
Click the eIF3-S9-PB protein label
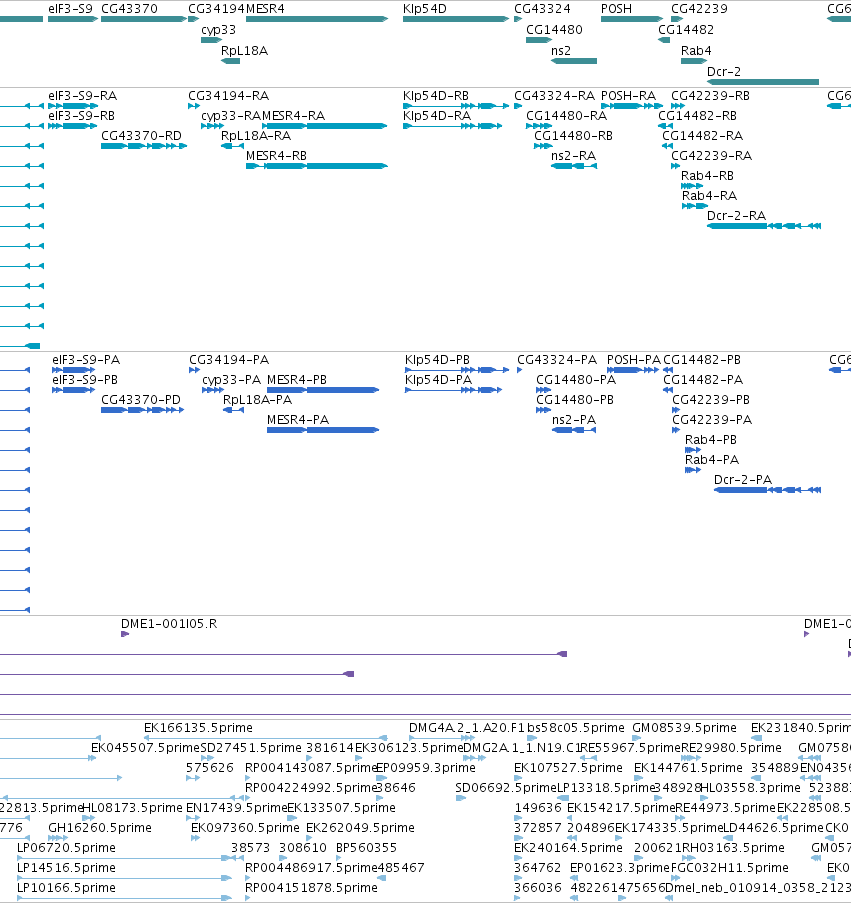point(85,380)
